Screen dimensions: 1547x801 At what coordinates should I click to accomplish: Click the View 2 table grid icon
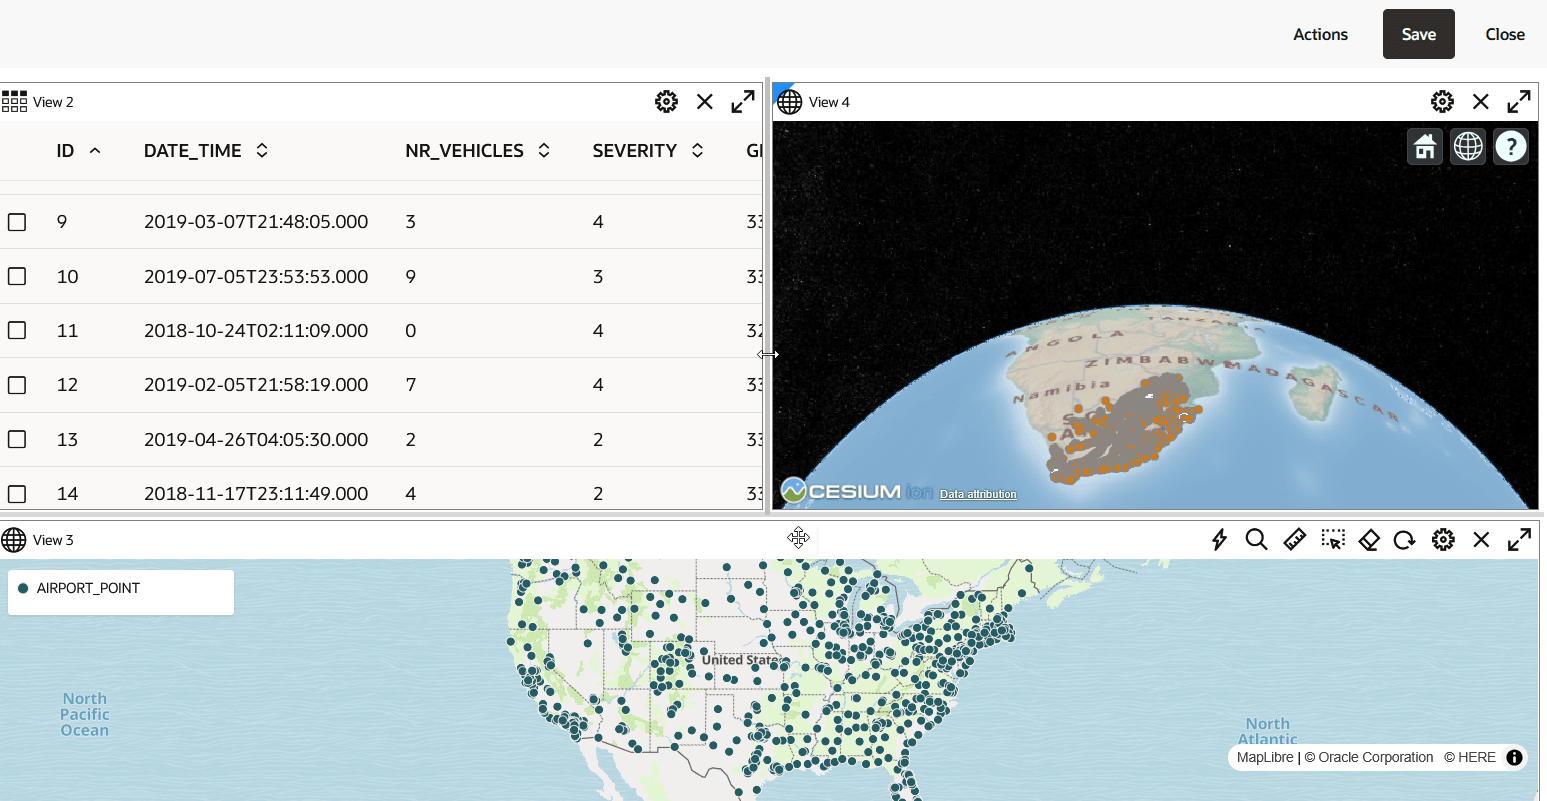[14, 102]
